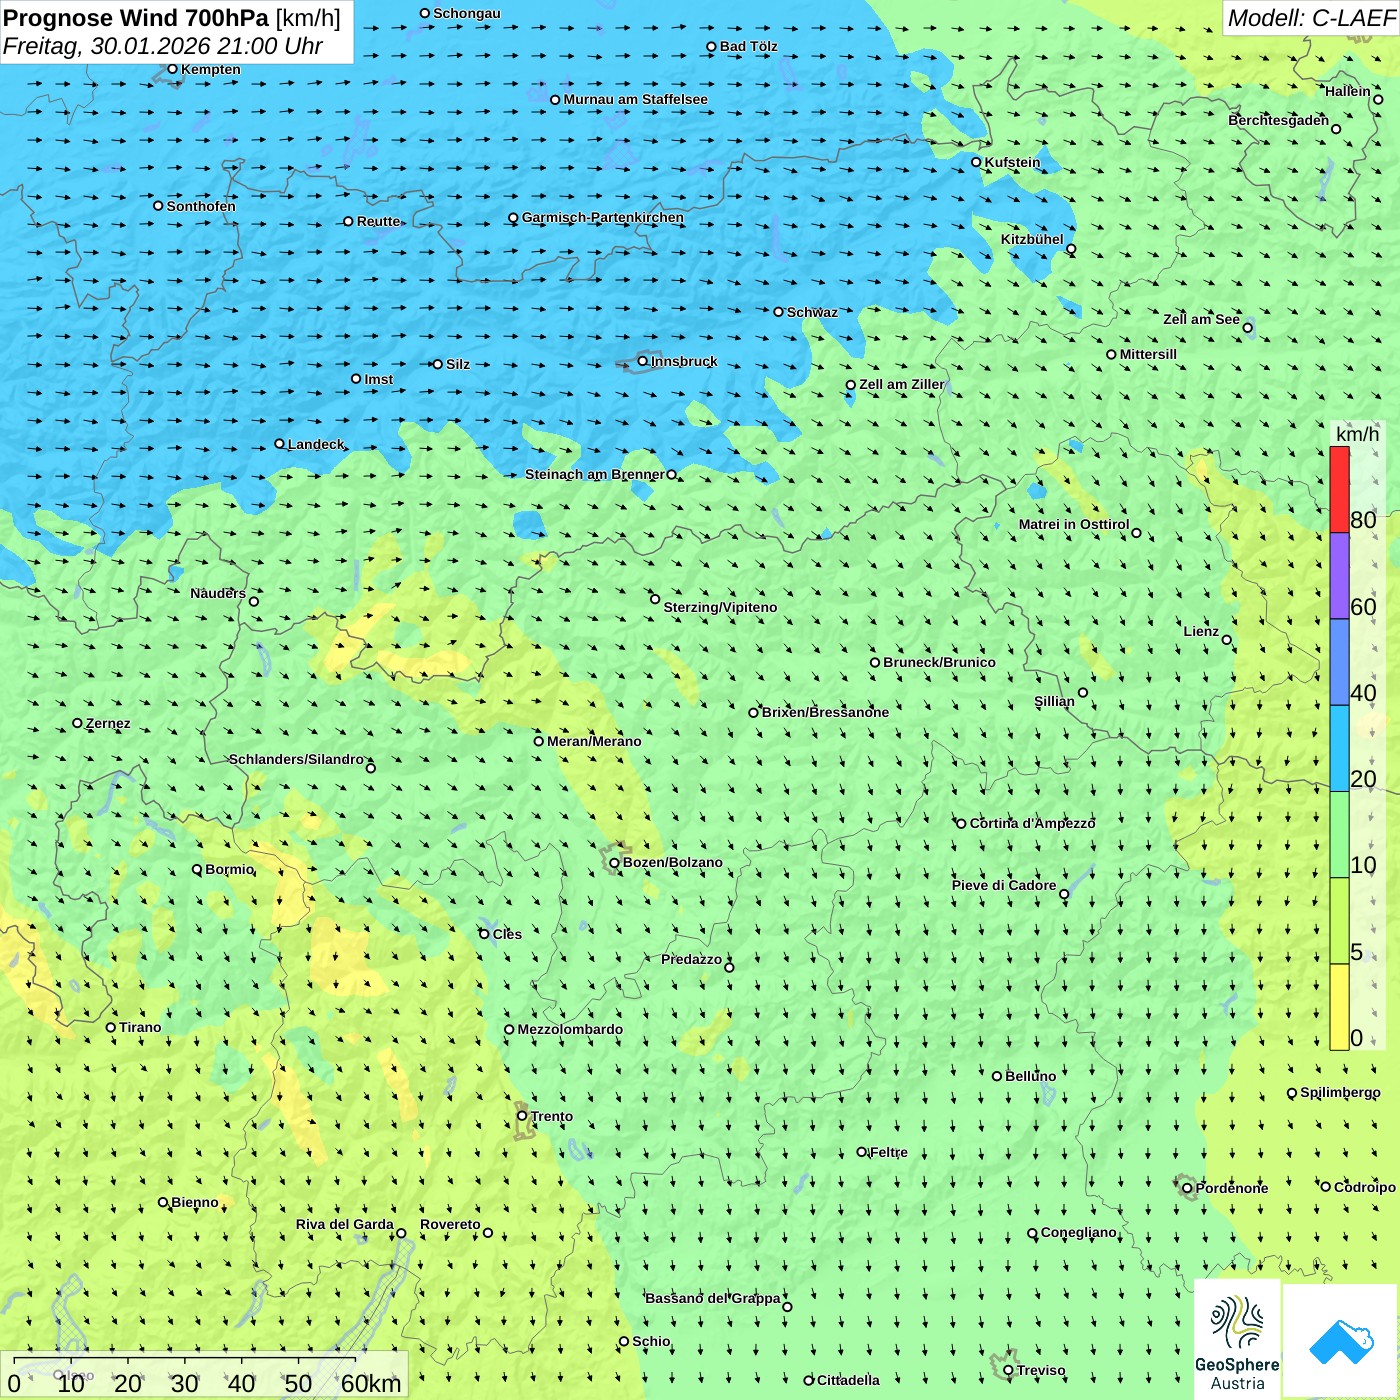
Task: Click the Schongau location marker
Action: pyautogui.click(x=424, y=13)
